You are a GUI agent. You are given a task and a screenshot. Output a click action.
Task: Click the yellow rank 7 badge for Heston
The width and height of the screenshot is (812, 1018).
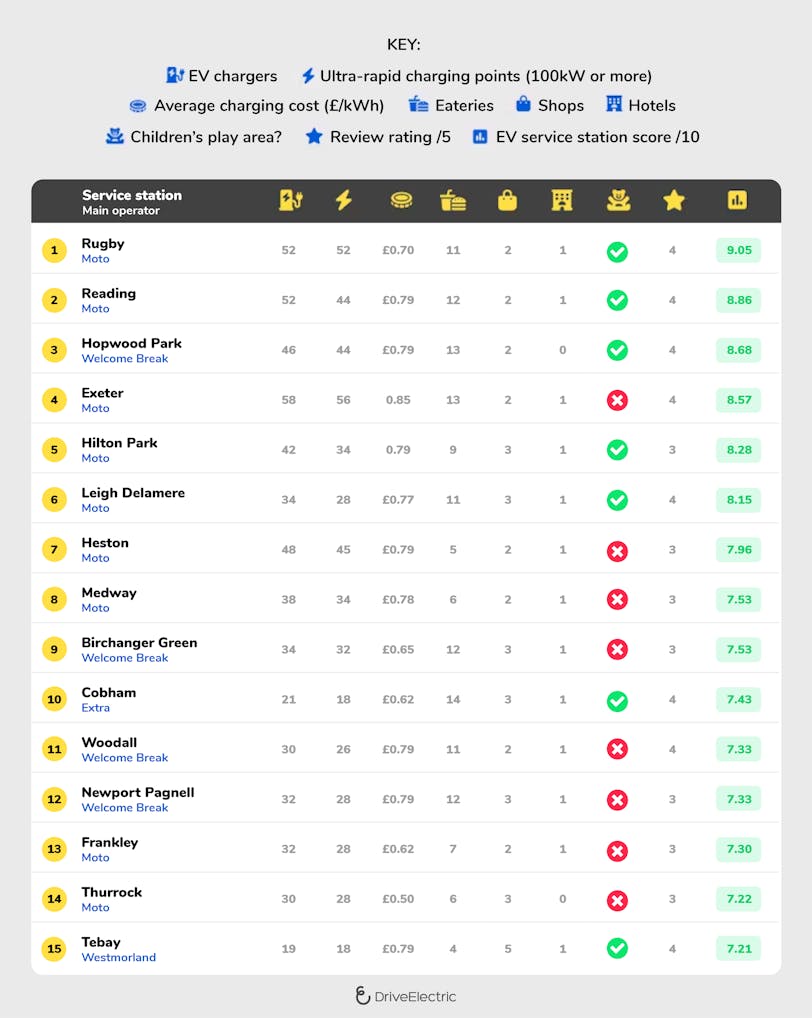[54, 549]
